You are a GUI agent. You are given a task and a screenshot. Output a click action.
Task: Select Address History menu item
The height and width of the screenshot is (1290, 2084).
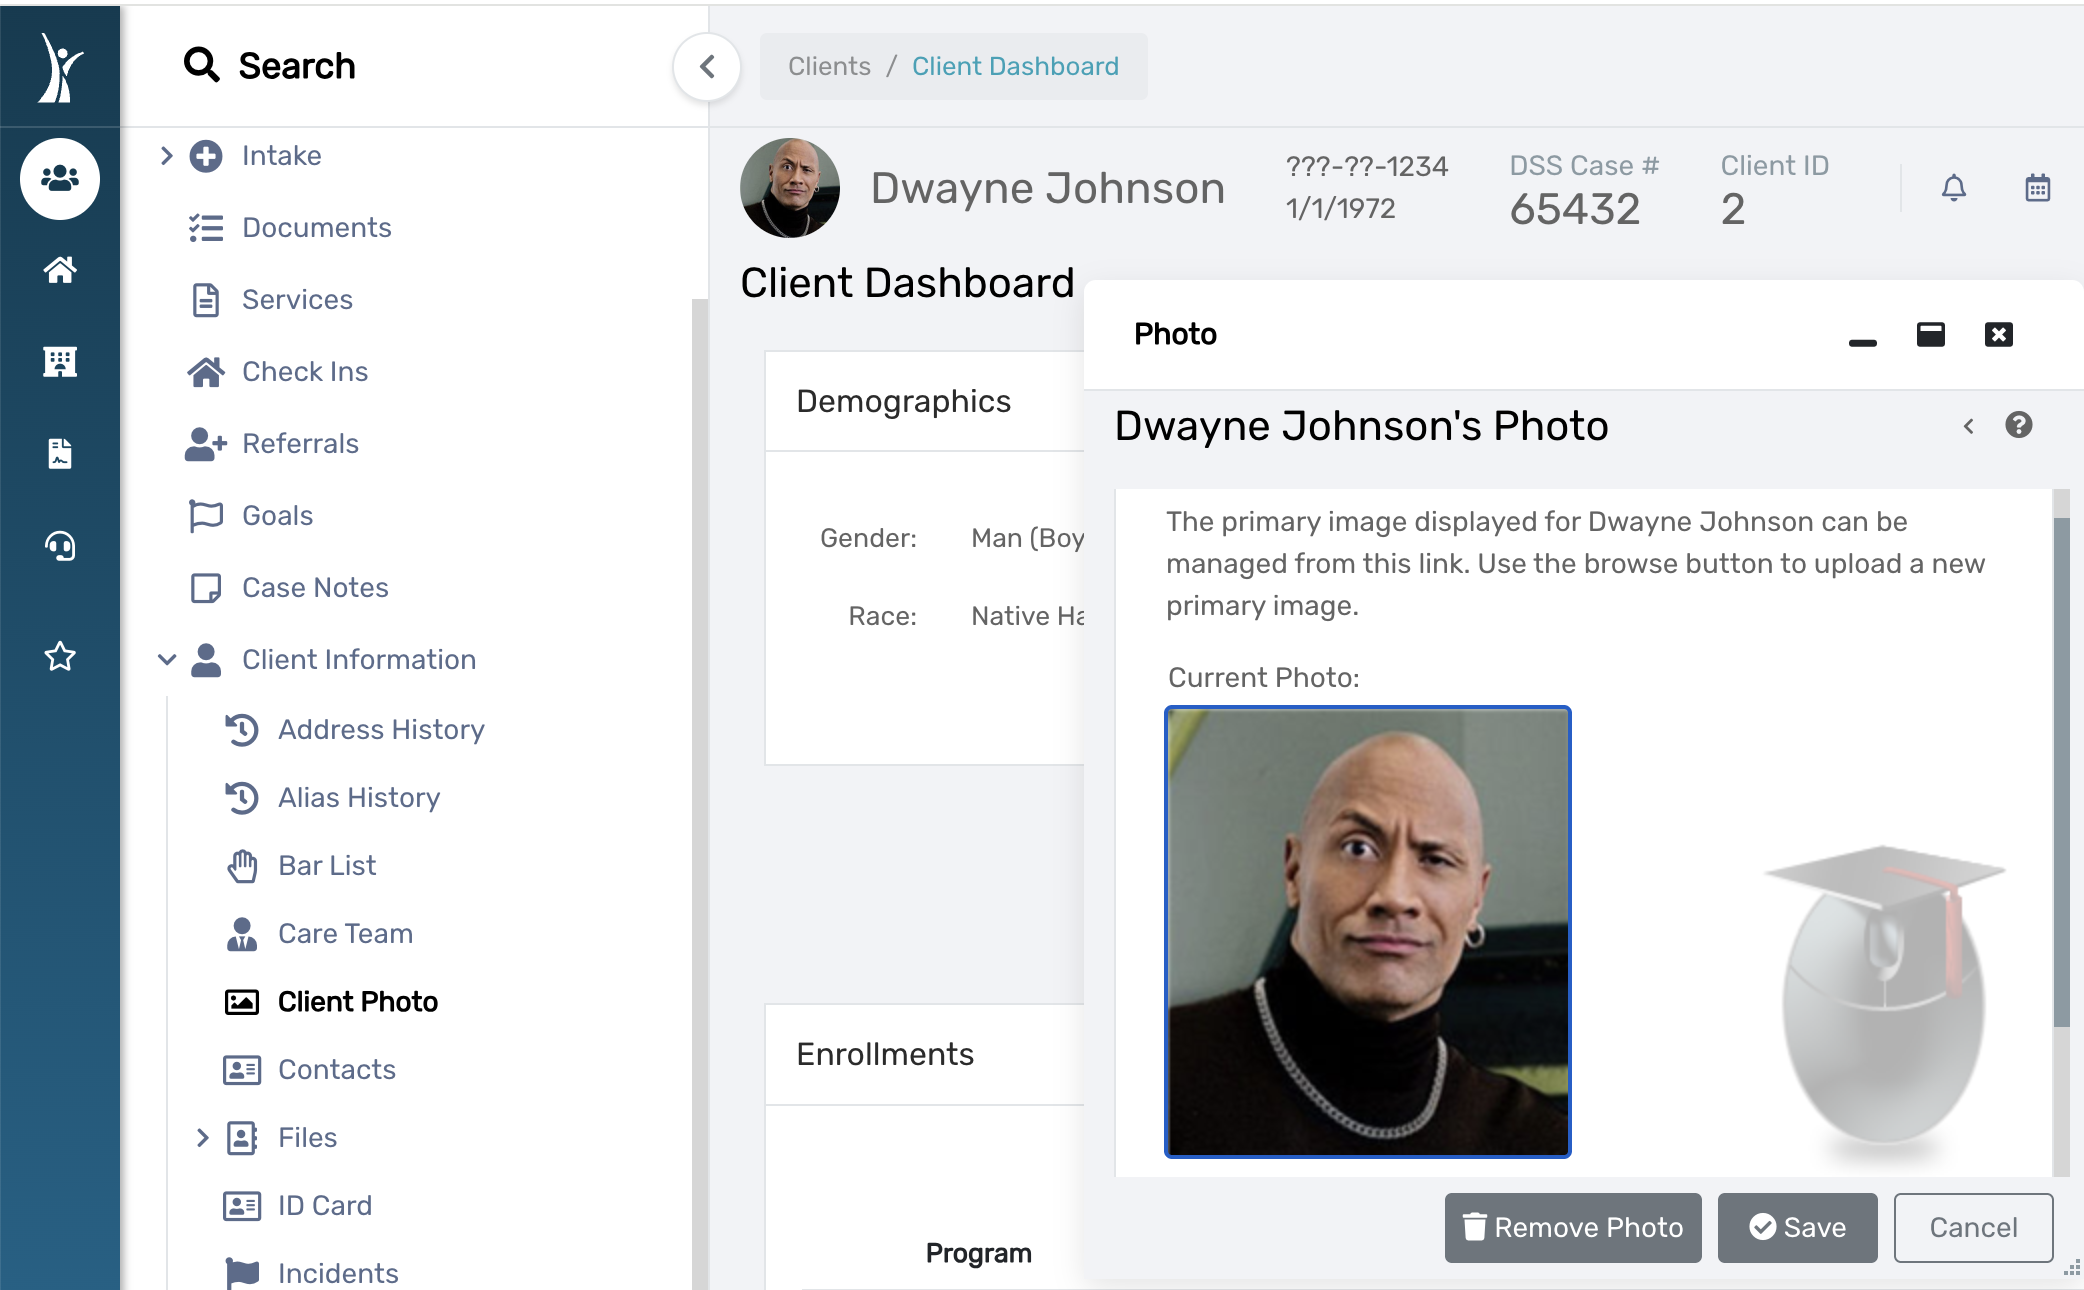[380, 730]
